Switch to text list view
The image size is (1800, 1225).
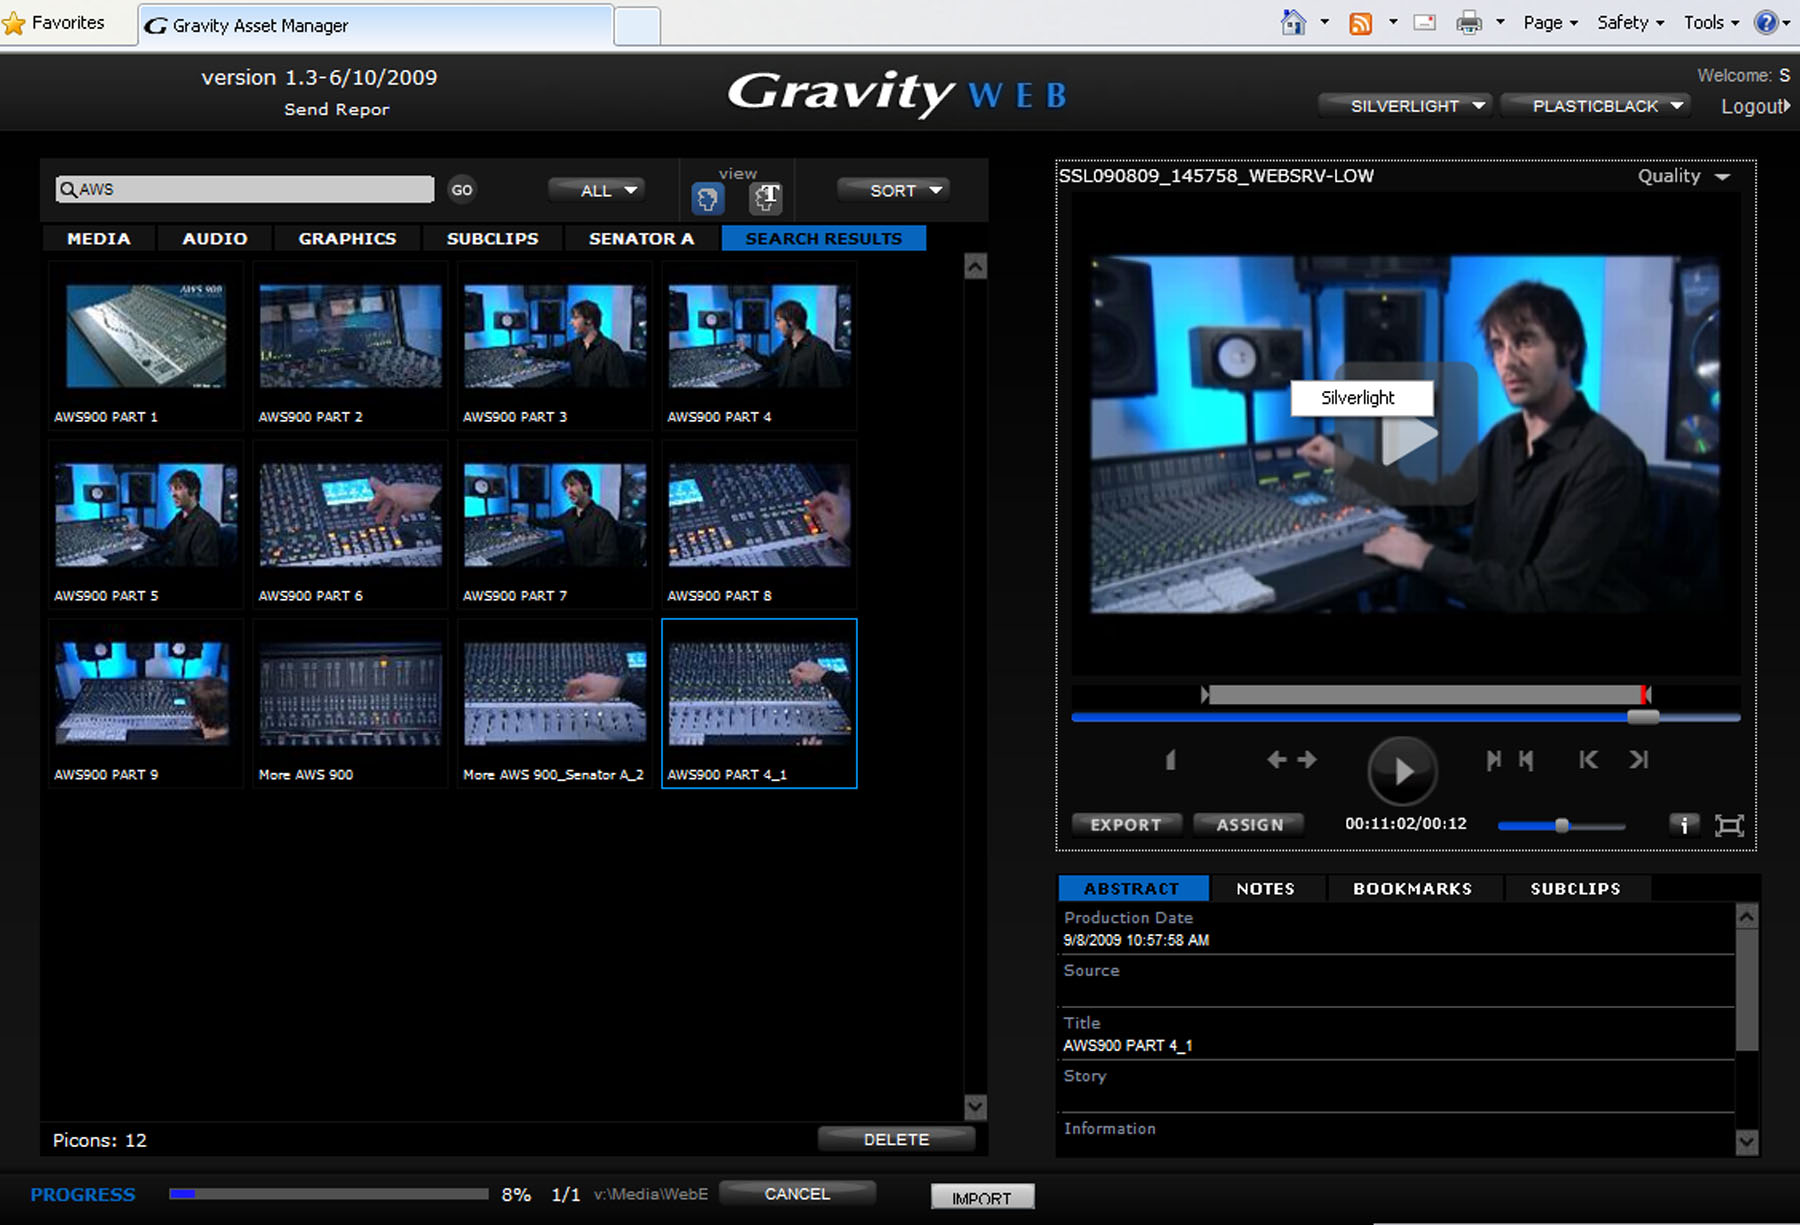(766, 198)
